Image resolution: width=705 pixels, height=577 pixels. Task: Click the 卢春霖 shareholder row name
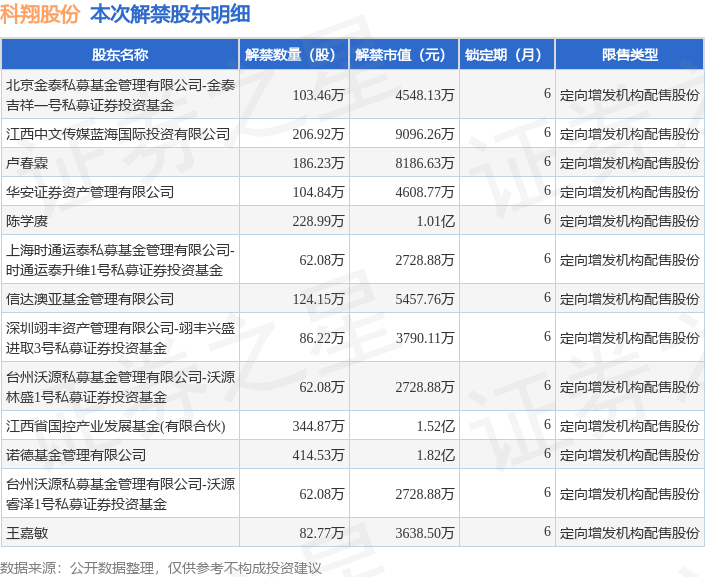[27, 163]
